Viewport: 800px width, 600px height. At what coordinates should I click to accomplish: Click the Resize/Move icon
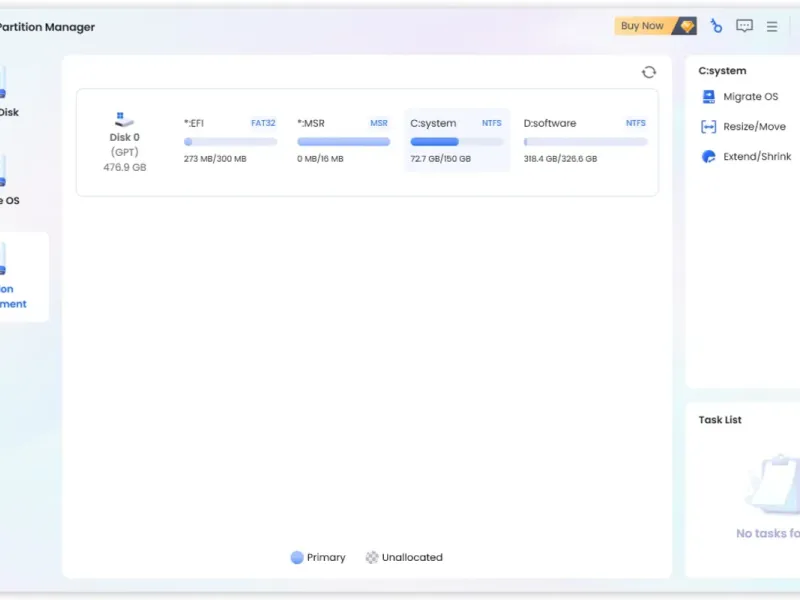click(709, 127)
